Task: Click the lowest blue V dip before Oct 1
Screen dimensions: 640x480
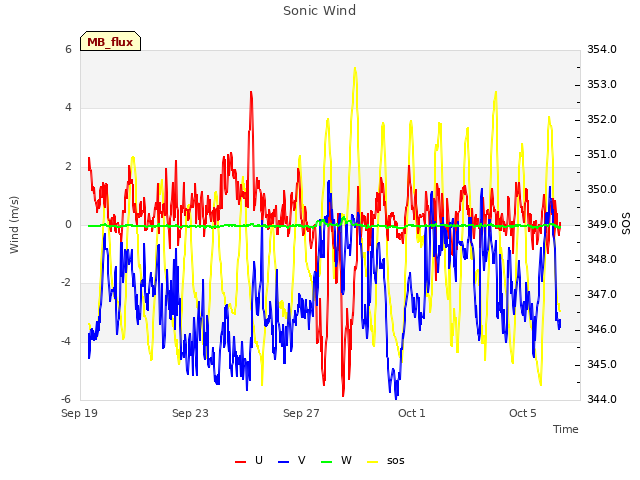Action: pos(396,397)
